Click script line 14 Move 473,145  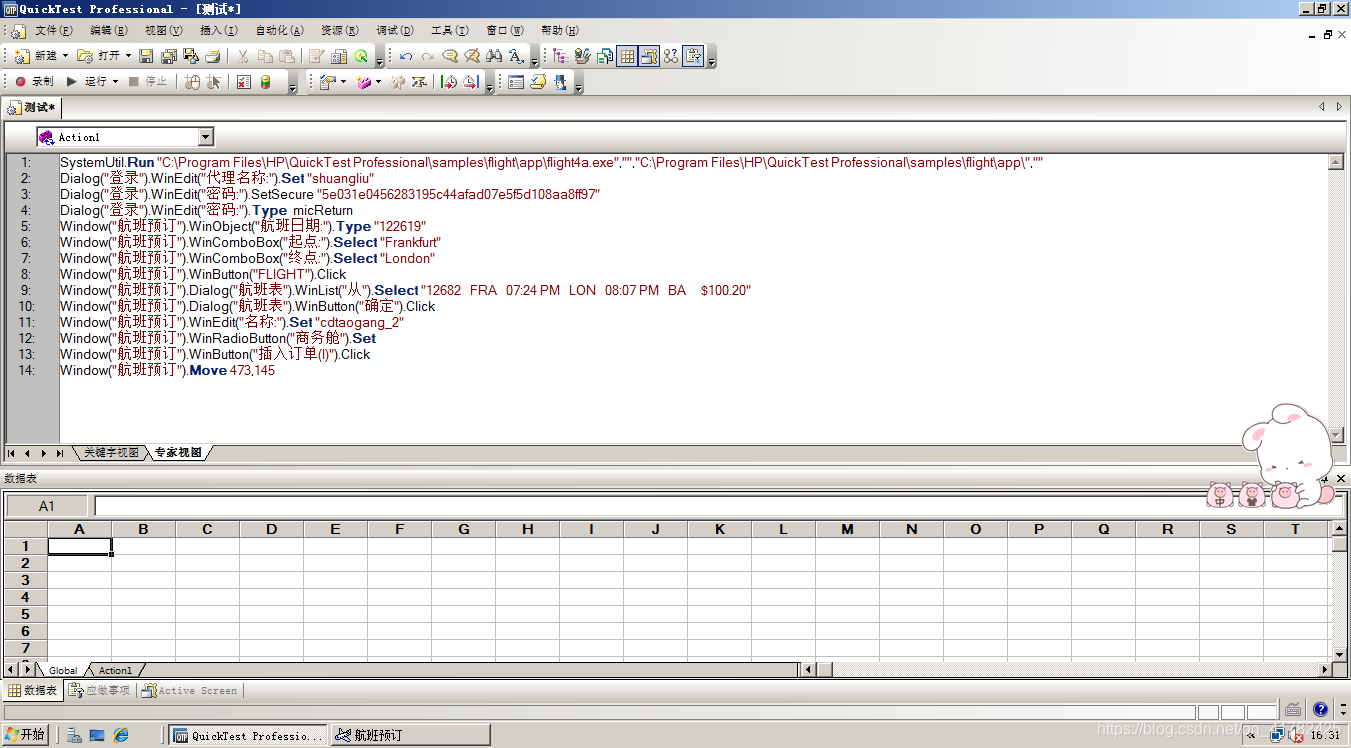click(167, 370)
